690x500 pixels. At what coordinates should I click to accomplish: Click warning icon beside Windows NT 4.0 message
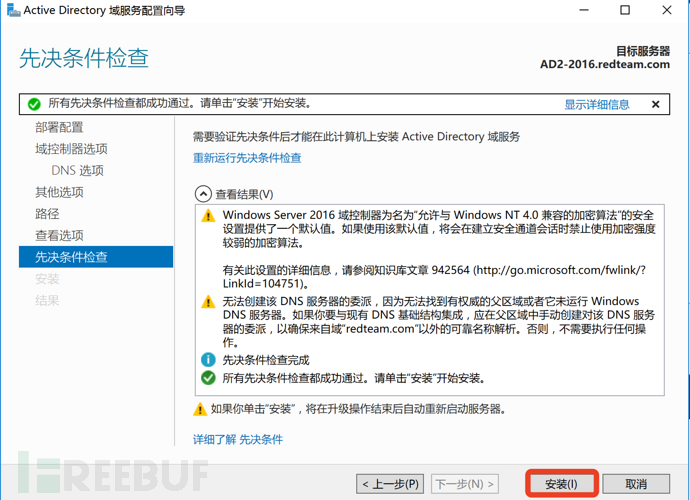click(208, 216)
